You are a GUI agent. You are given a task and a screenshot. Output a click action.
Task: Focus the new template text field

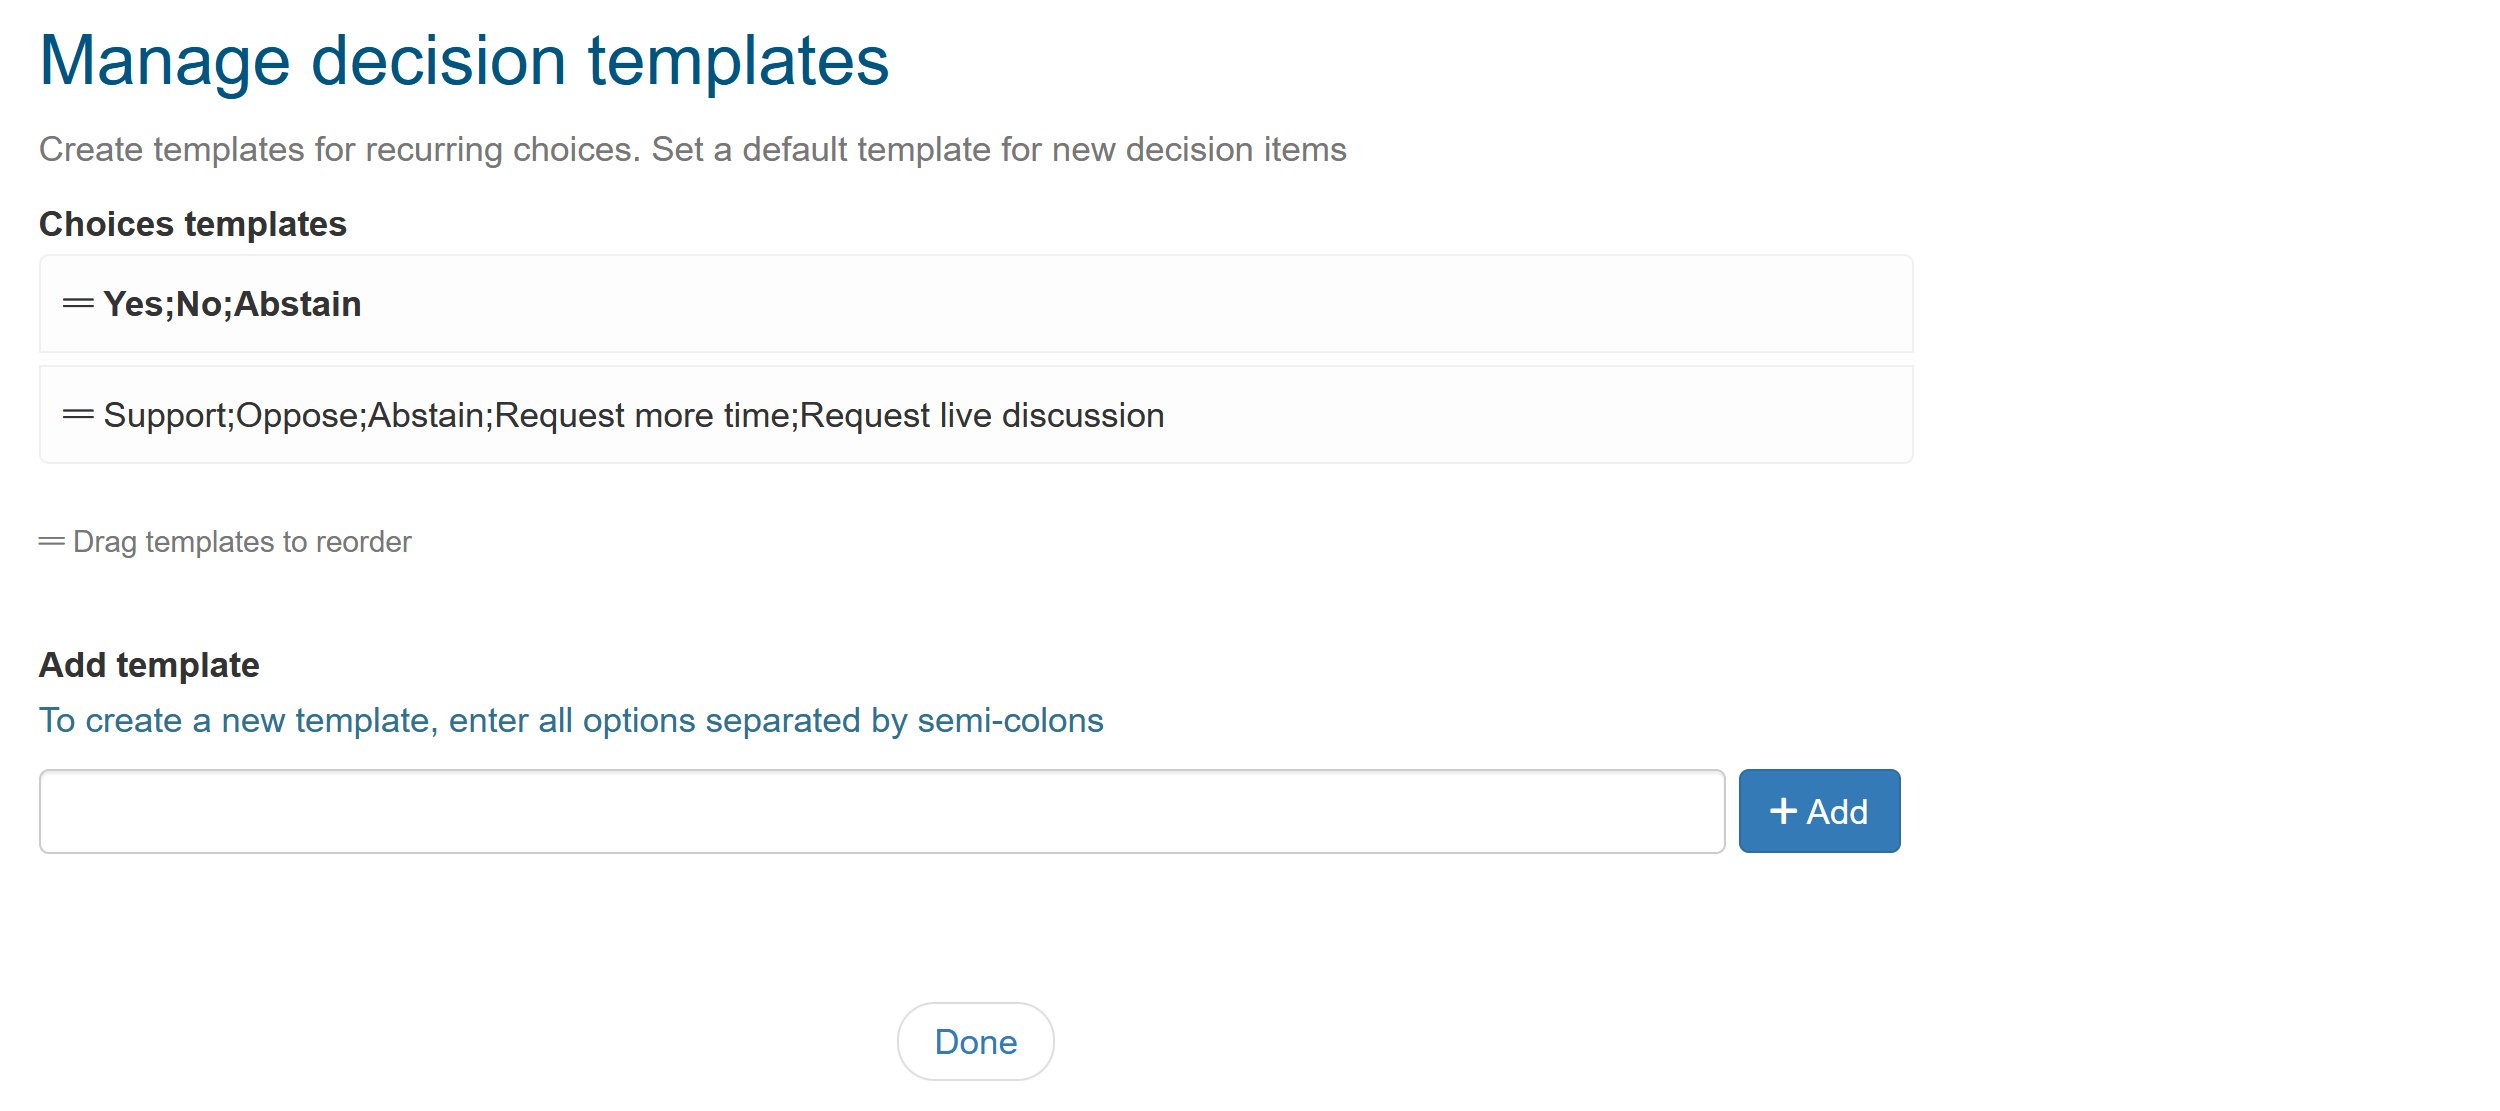[x=881, y=811]
